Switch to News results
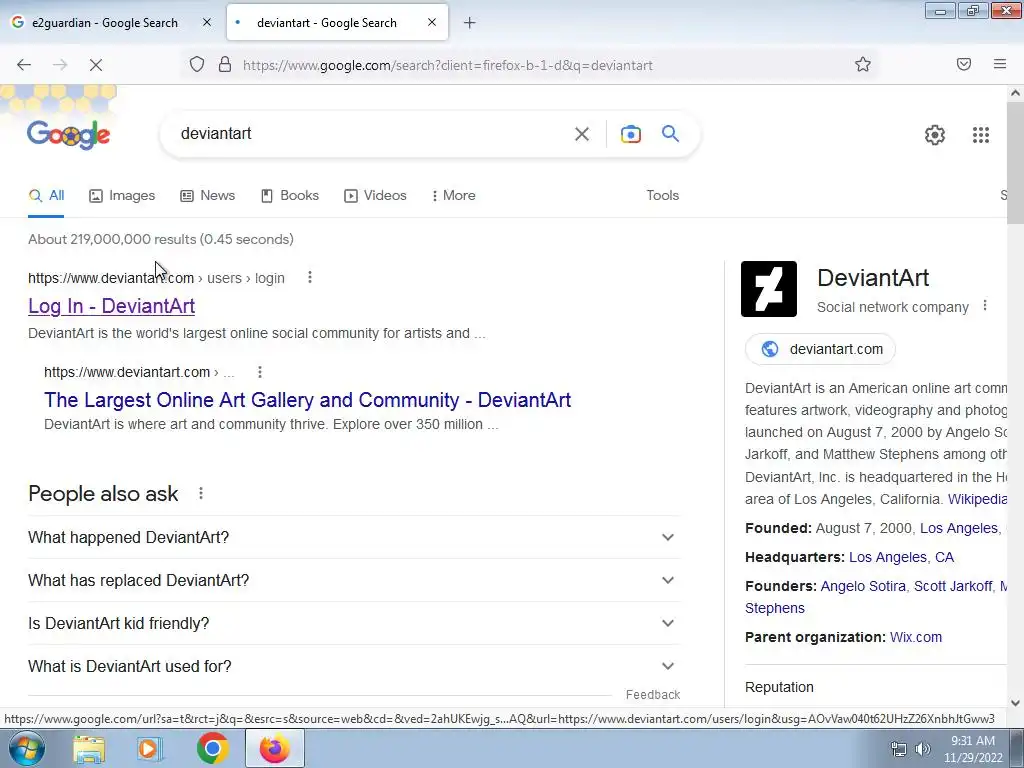This screenshot has height=768, width=1024. [x=208, y=195]
